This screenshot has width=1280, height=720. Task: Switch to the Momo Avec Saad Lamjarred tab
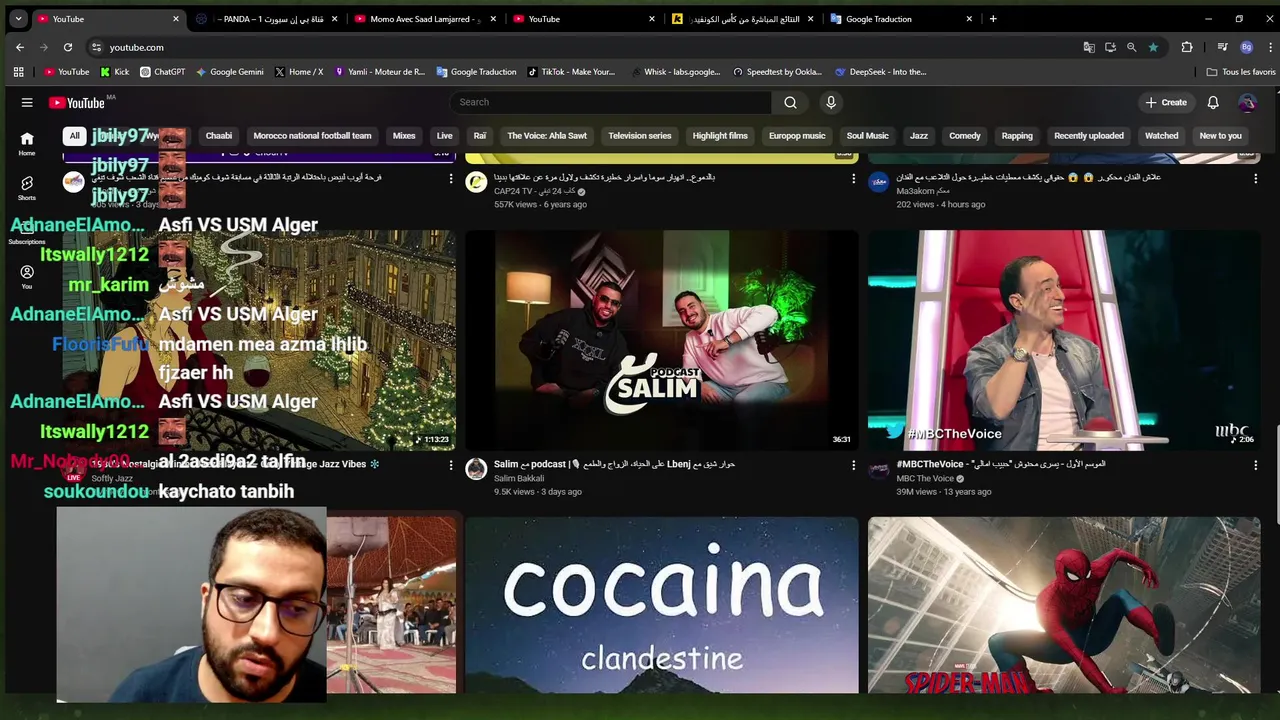425,18
